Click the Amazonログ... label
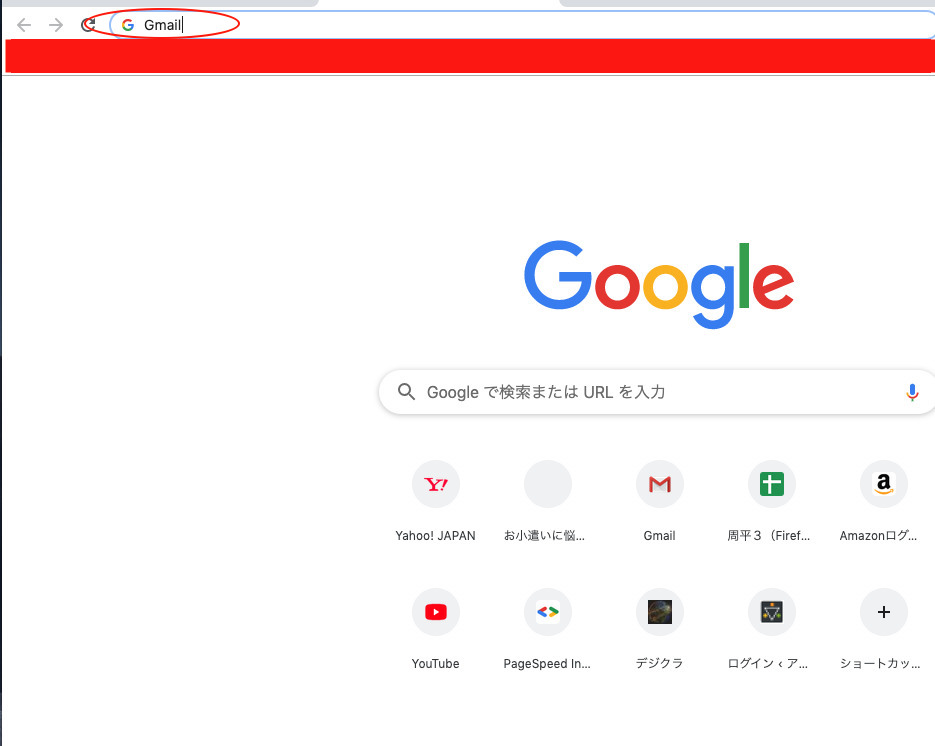This screenshot has width=935, height=746. [x=878, y=535]
